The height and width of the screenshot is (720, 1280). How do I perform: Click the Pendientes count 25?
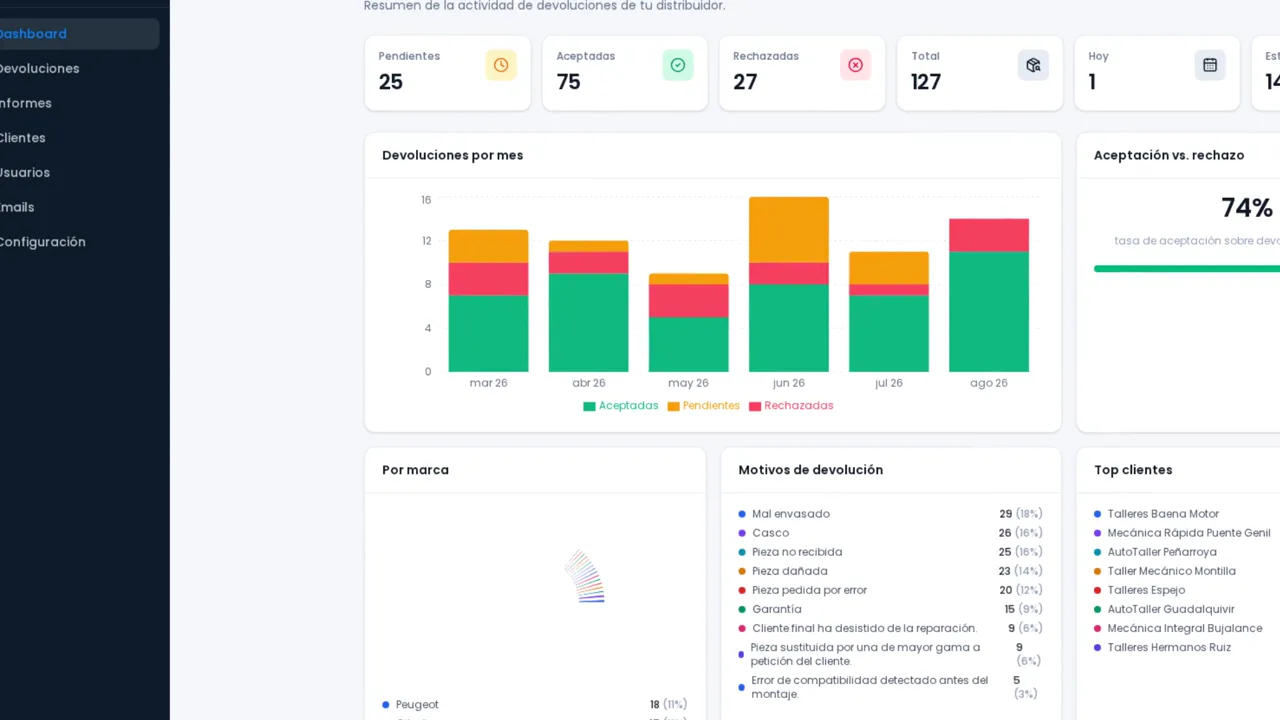(391, 82)
